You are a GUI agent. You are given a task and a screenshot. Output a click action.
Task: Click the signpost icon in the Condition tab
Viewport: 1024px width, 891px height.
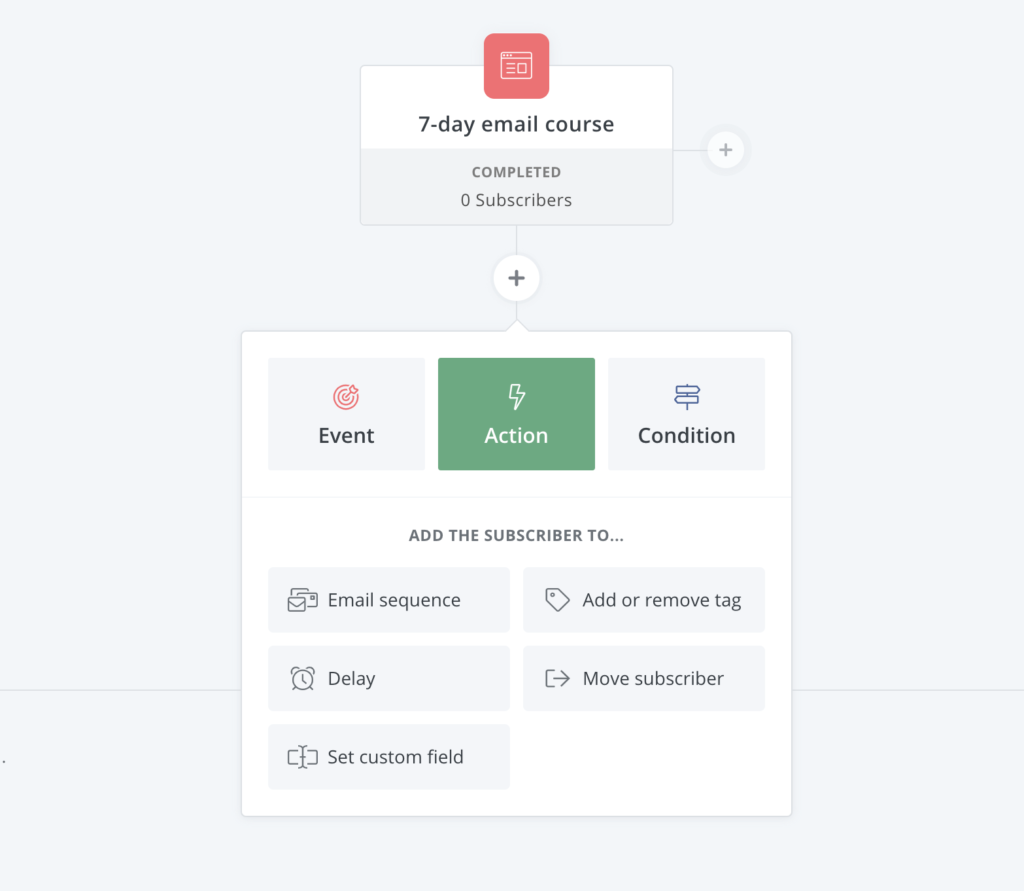[x=686, y=397]
